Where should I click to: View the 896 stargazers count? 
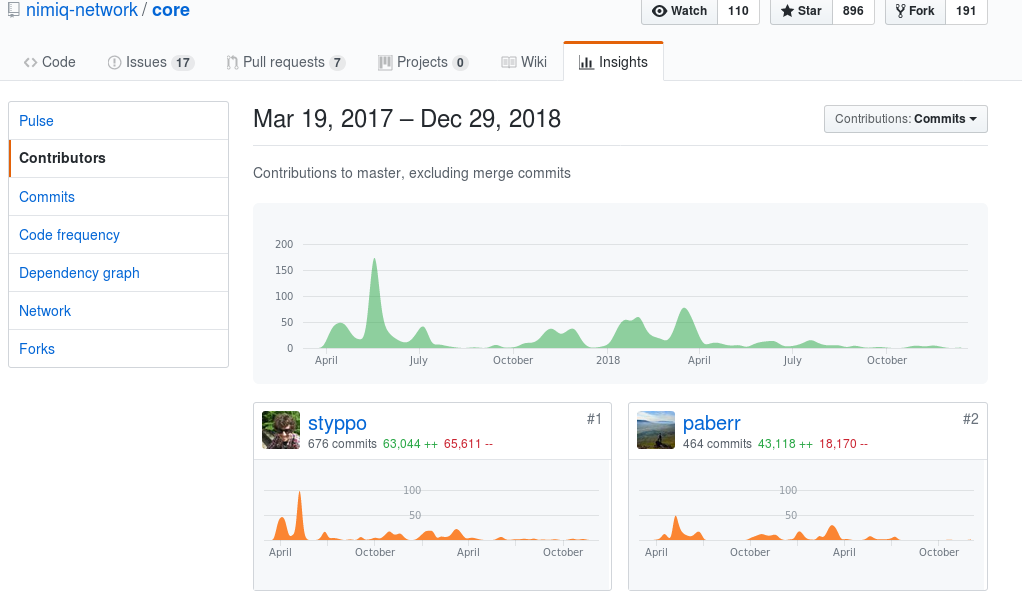(x=853, y=11)
